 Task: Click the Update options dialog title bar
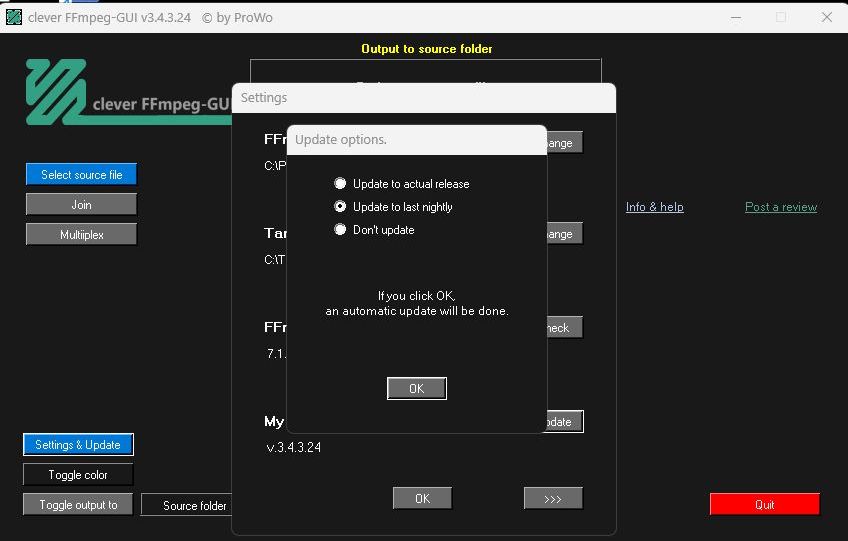[416, 140]
